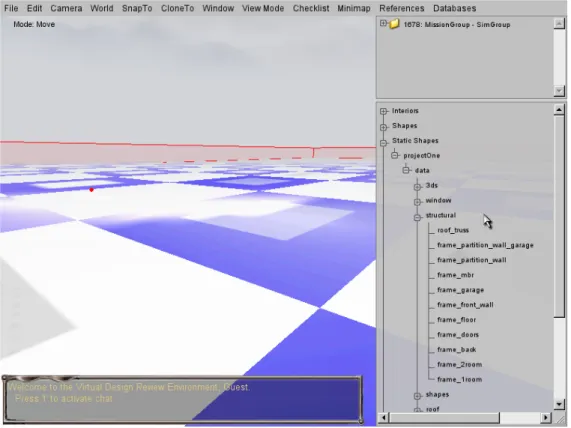Open the References menu
Viewport: 571px width, 428px height.
coord(402,8)
